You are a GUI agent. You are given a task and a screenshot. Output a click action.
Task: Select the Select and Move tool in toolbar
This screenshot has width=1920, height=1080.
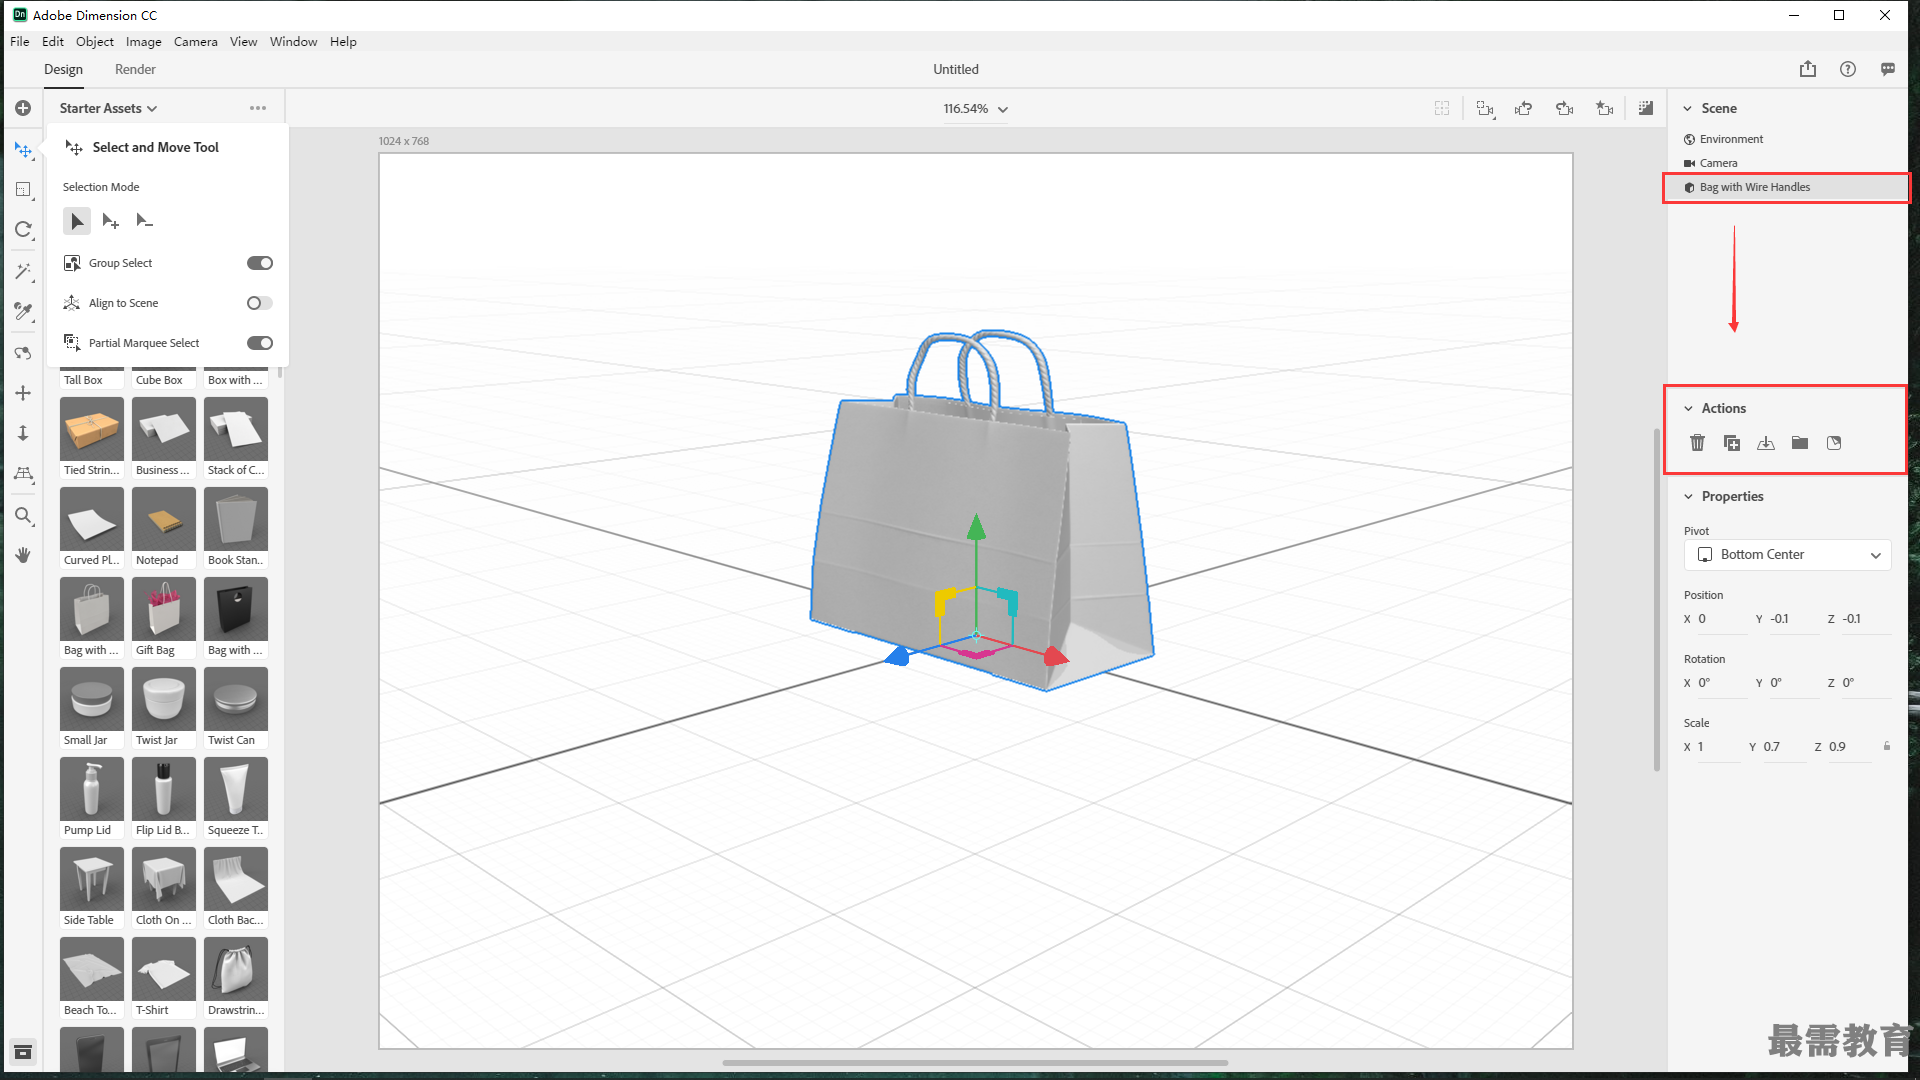coord(23,150)
